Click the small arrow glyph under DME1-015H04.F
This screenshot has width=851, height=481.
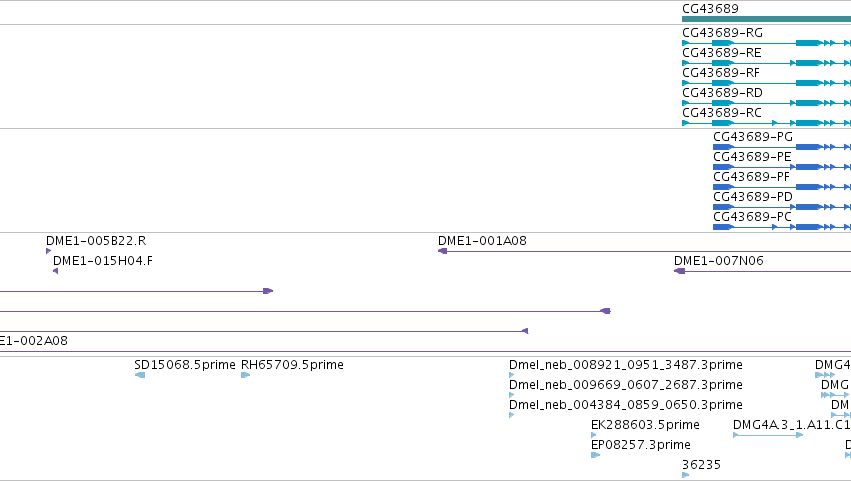point(55,271)
